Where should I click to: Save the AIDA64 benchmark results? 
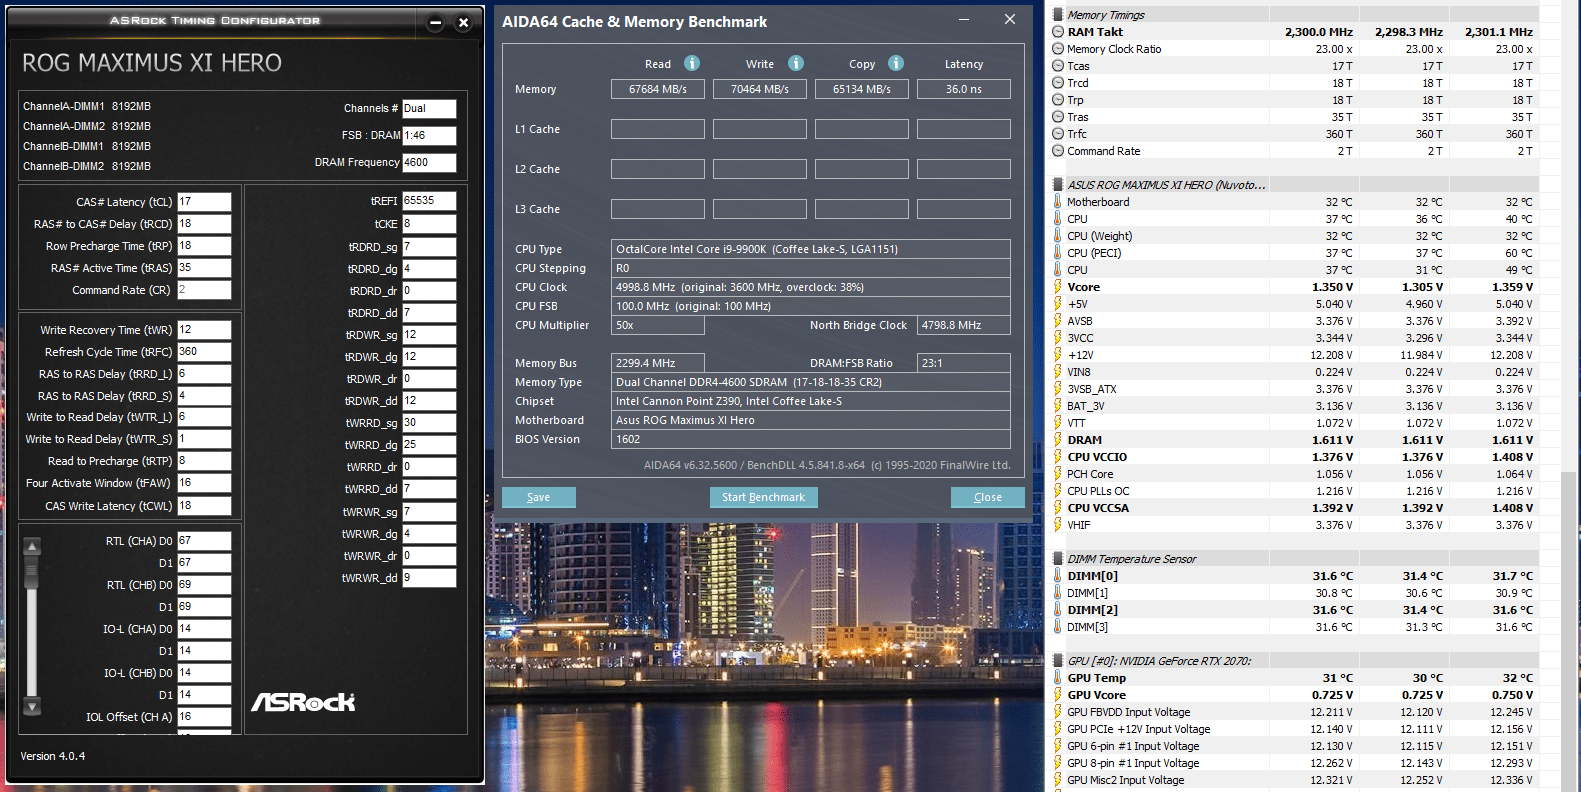pos(538,497)
